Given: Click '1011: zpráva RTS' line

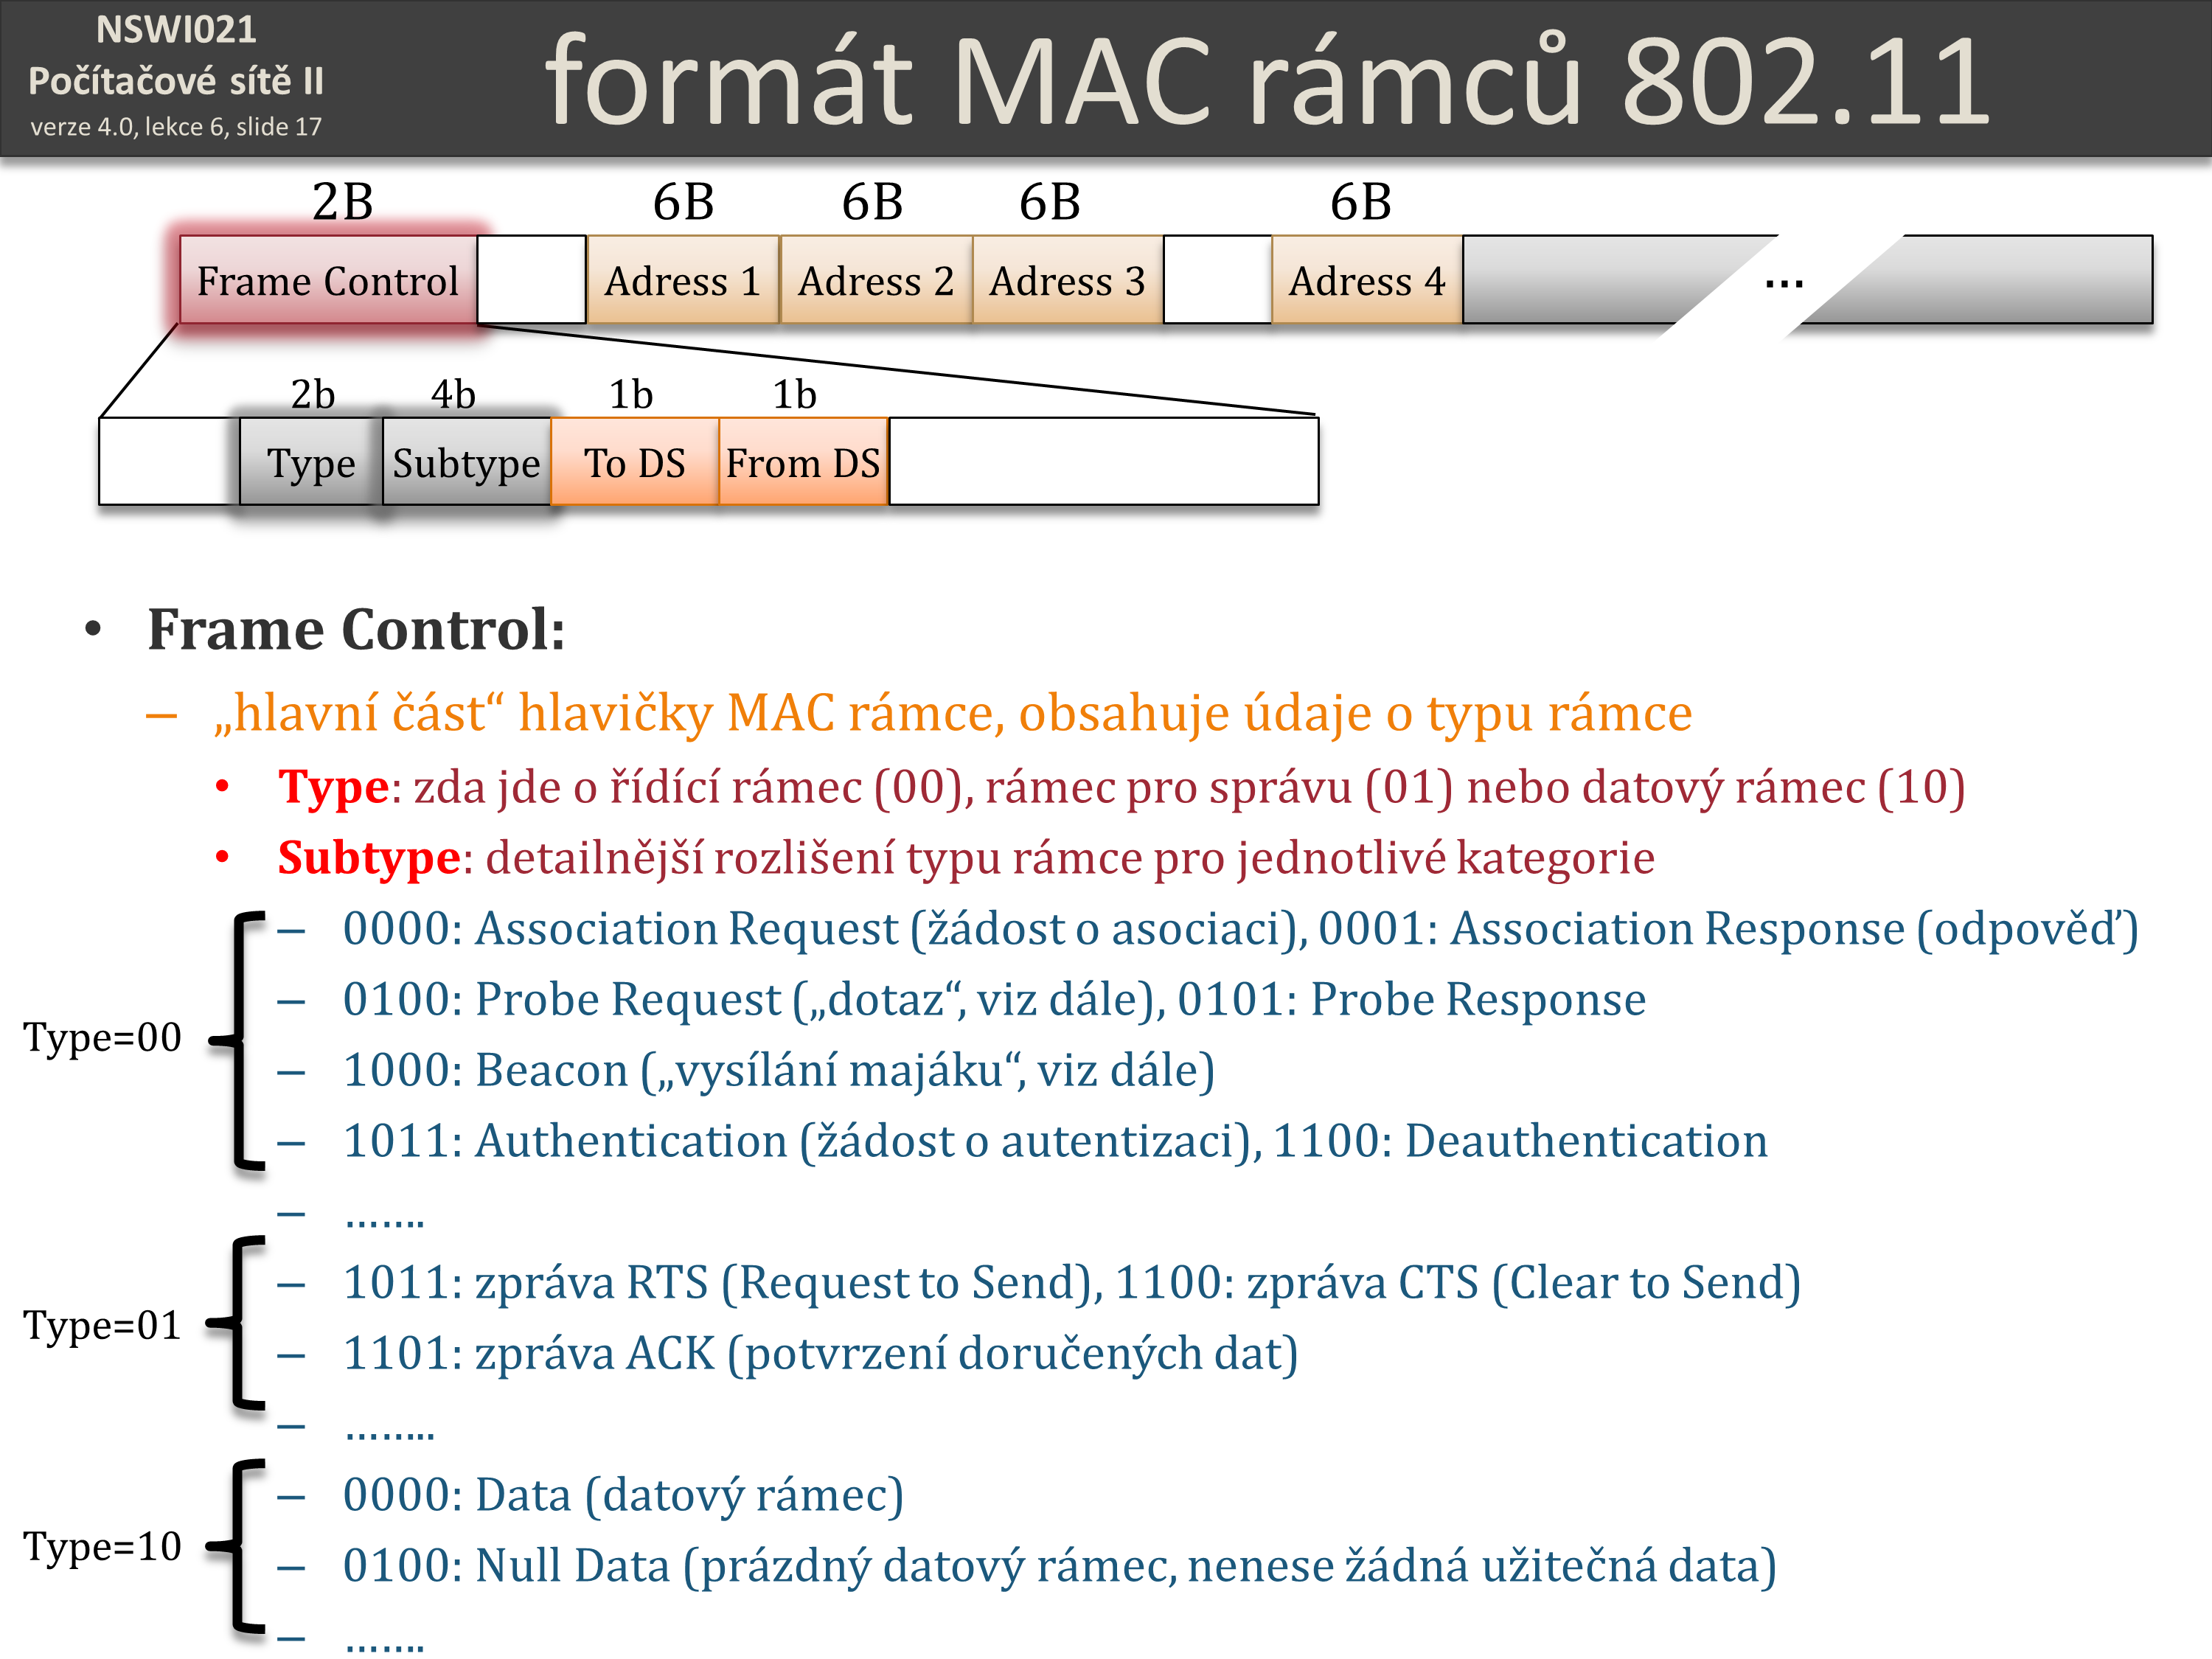Looking at the screenshot, I should pyautogui.click(x=1072, y=1282).
